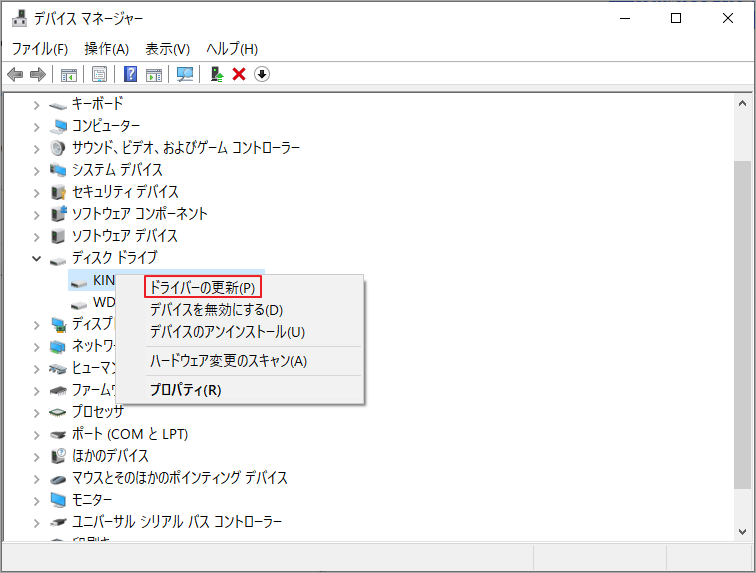Click the scrollbar up arrow
The height and width of the screenshot is (573, 756).
point(742,103)
